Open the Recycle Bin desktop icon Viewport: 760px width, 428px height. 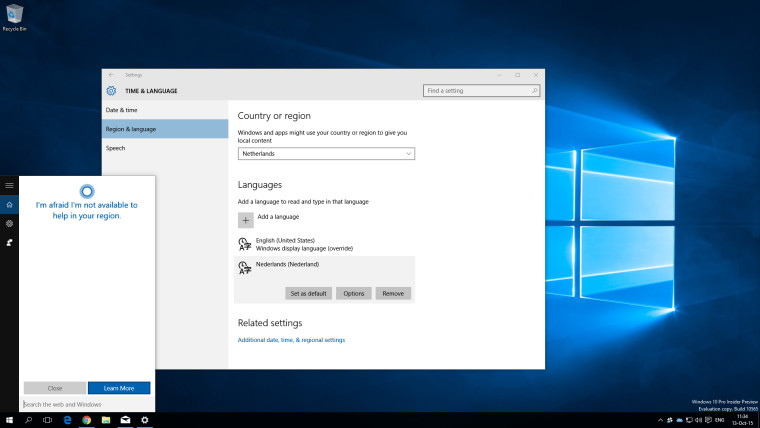[x=14, y=18]
